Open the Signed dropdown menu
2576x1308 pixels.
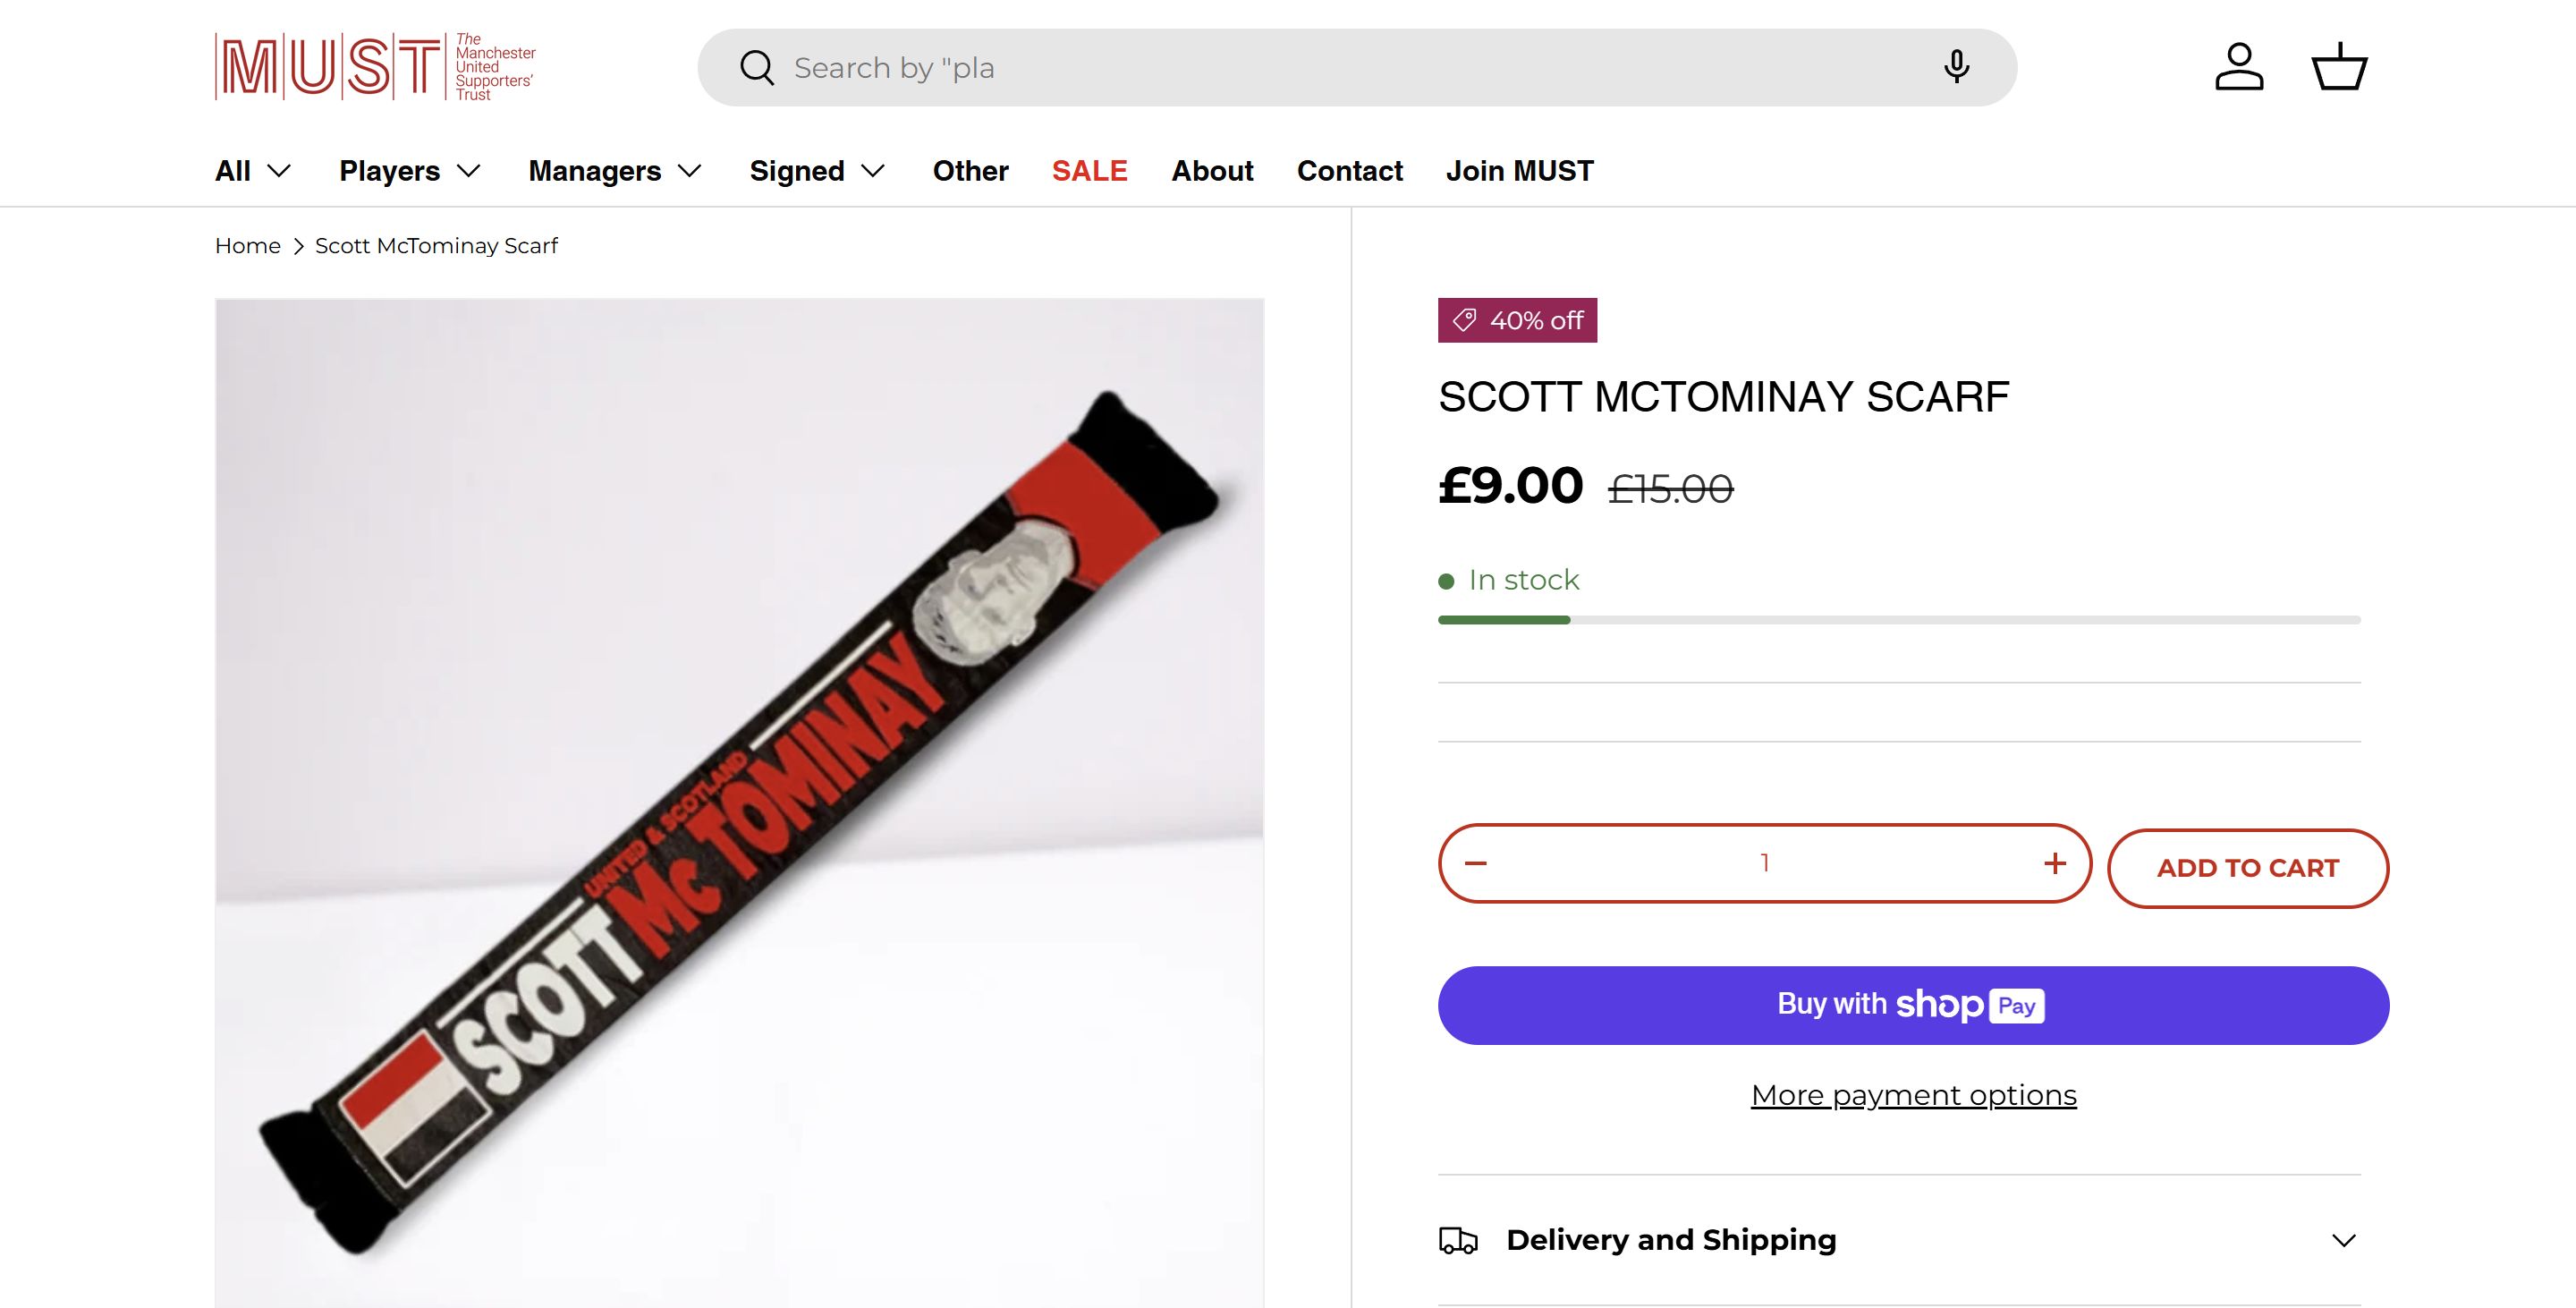817,171
